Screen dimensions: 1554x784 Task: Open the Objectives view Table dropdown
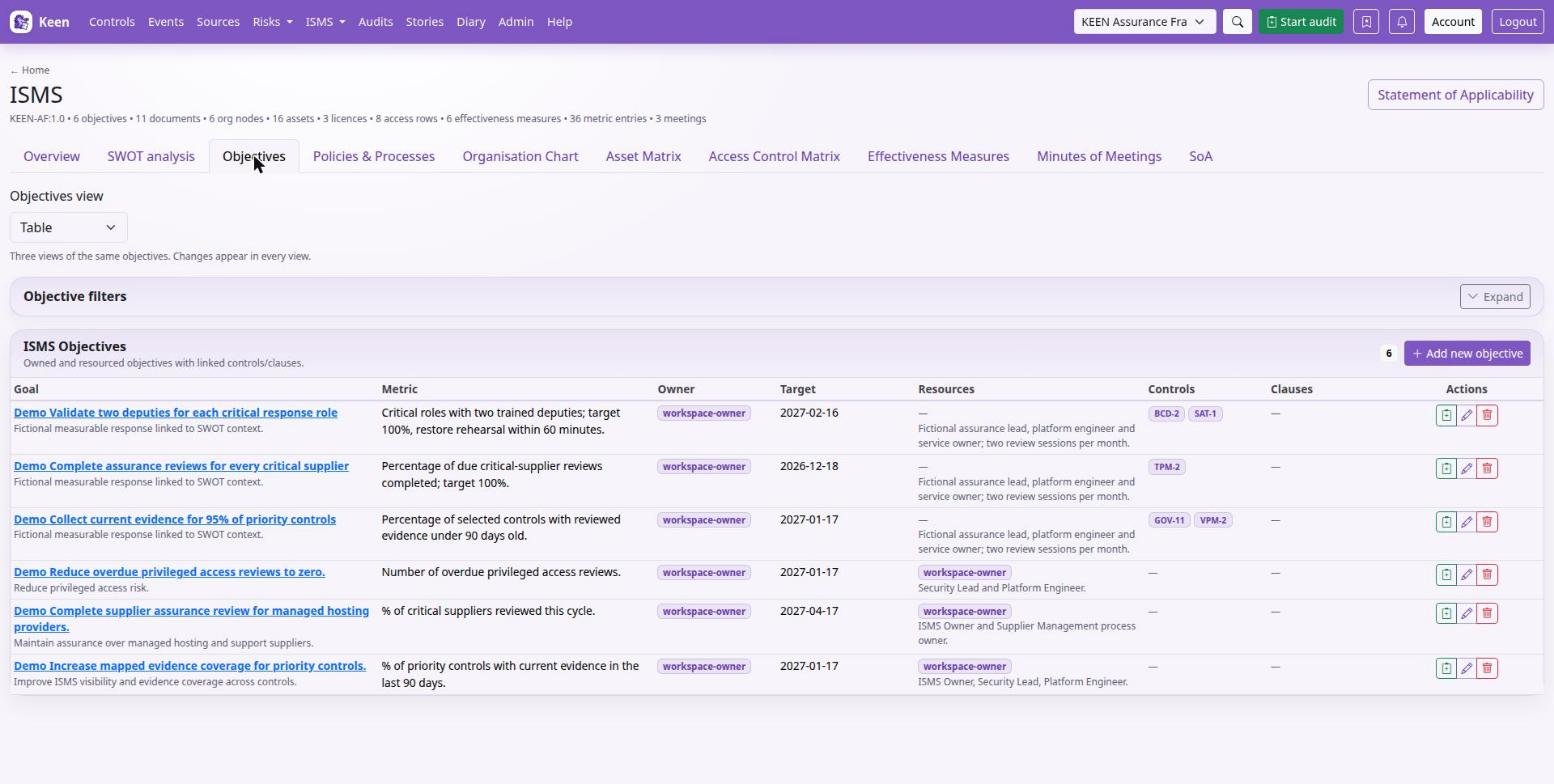(x=69, y=227)
